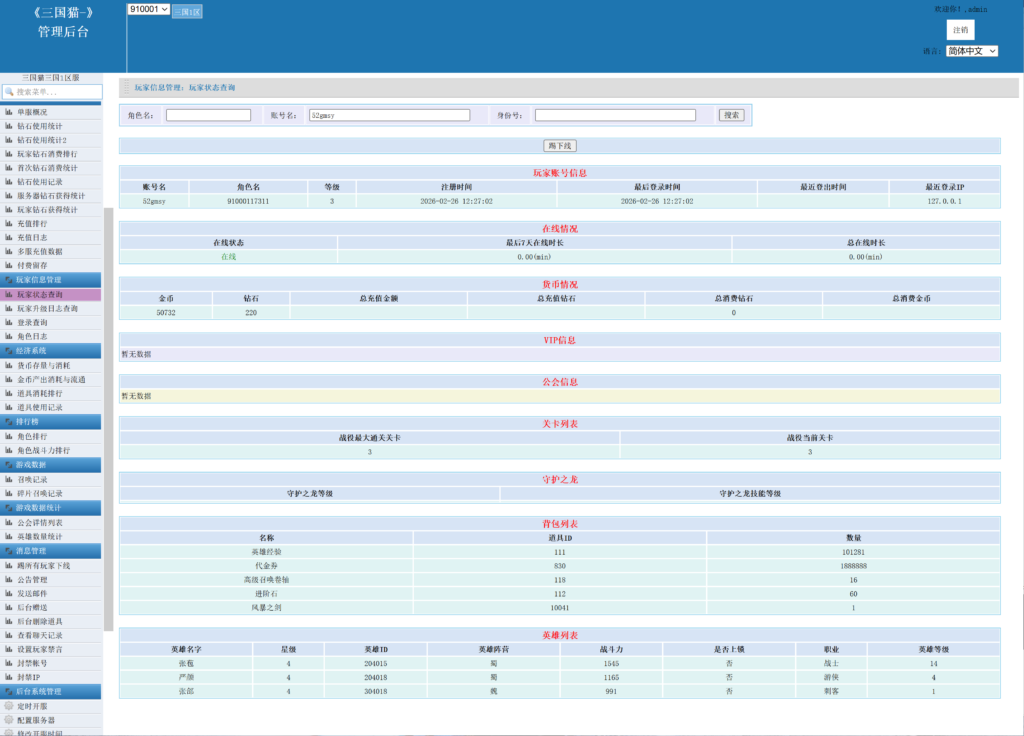Viewport: 1024px width, 736px height.
Task: Click the gear icon beside 定时开服
Action: (x=9, y=706)
